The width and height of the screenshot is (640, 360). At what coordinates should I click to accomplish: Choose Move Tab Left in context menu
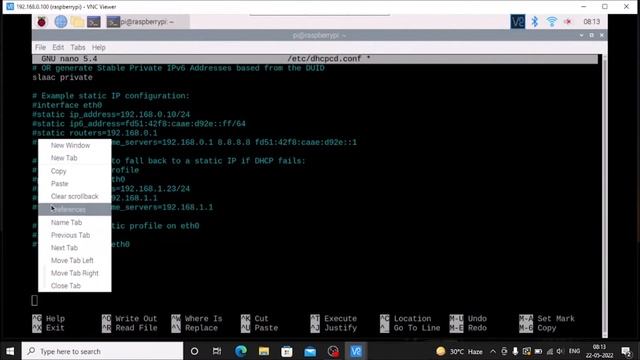pyautogui.click(x=74, y=260)
